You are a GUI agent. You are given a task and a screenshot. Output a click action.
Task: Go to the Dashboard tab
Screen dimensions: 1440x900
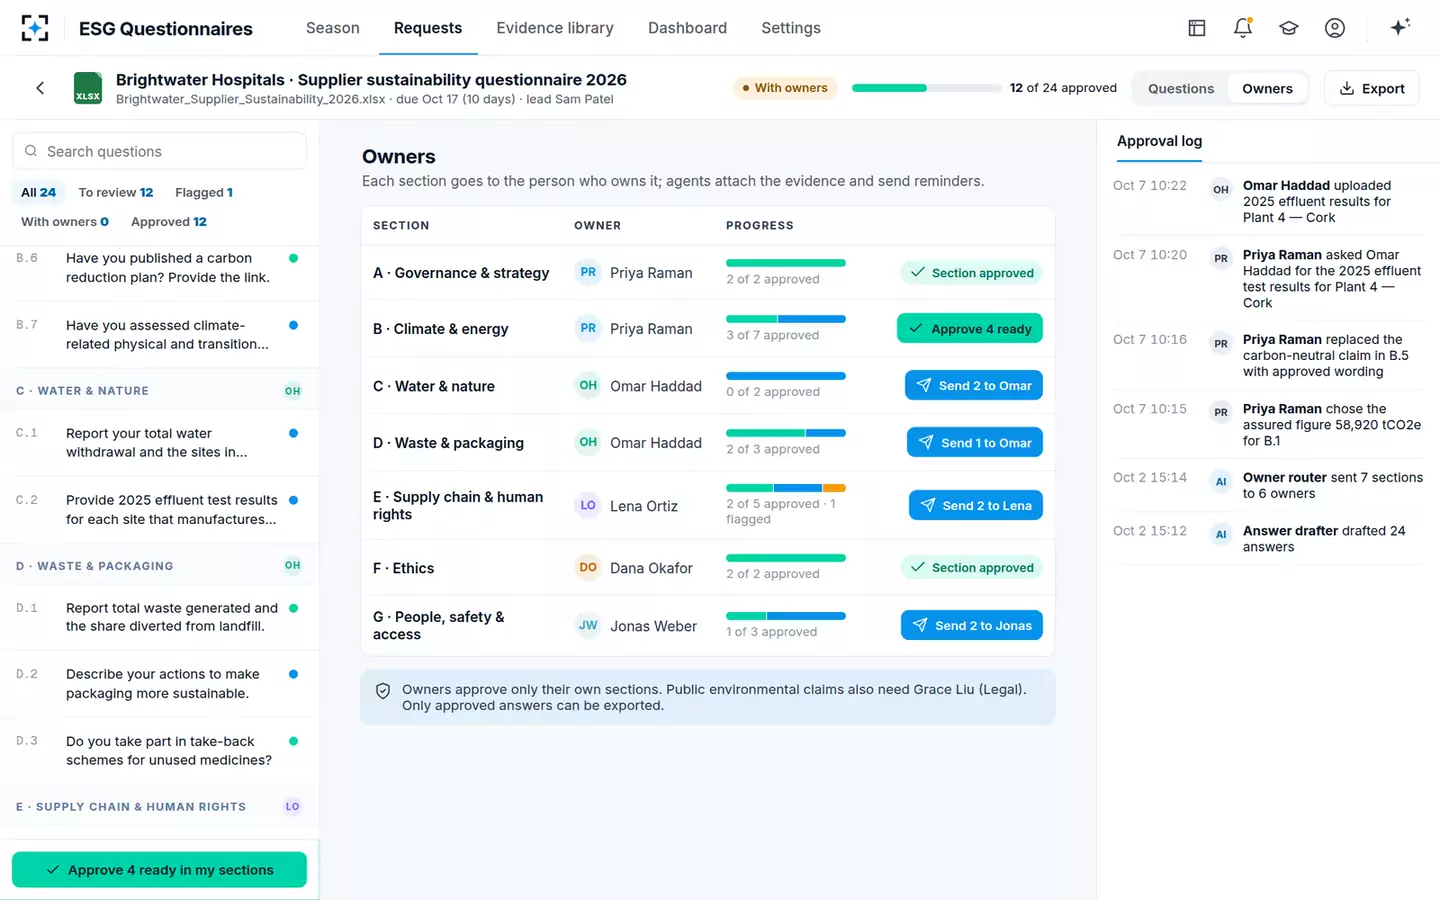tap(687, 28)
